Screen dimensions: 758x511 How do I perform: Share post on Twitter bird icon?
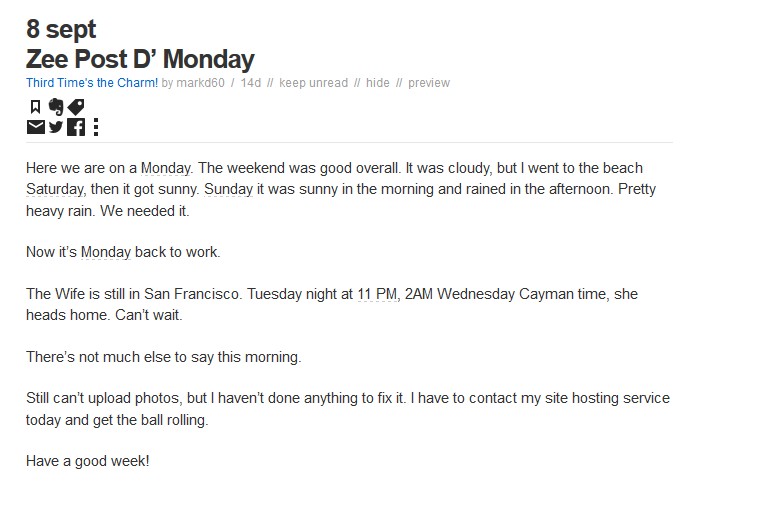click(56, 127)
